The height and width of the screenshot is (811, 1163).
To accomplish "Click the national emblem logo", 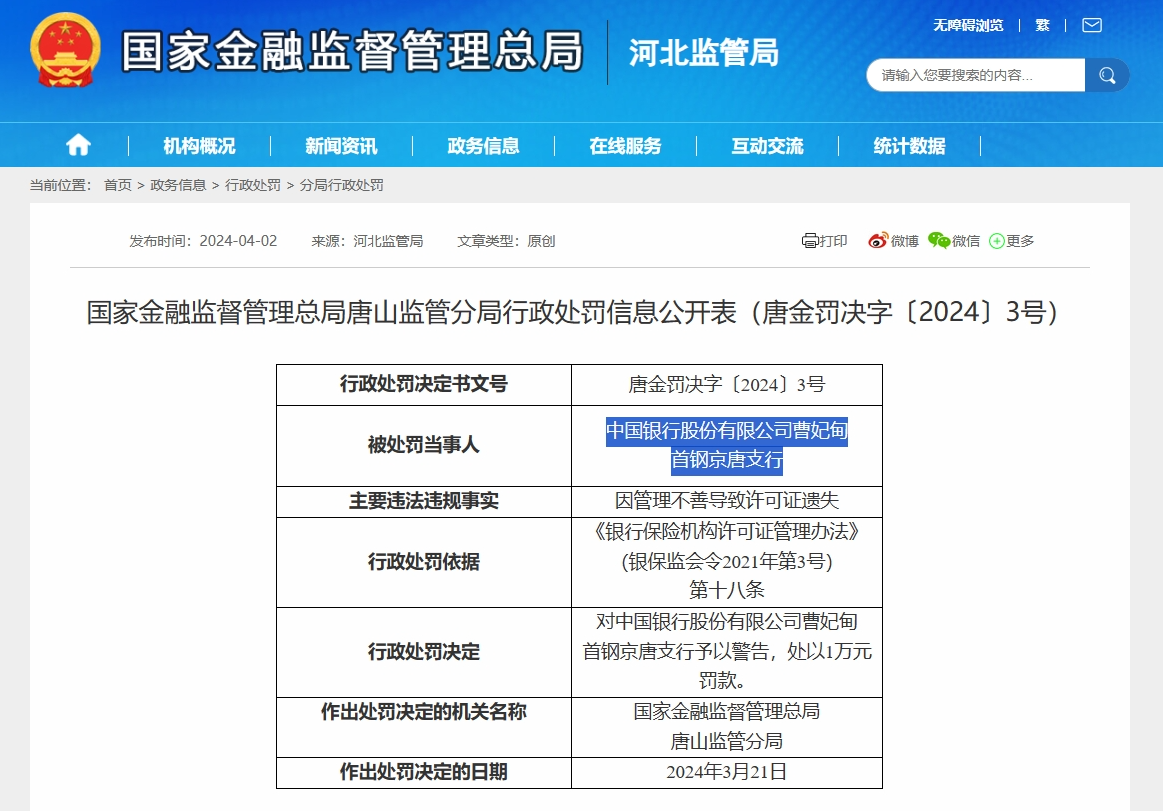I will (65, 50).
